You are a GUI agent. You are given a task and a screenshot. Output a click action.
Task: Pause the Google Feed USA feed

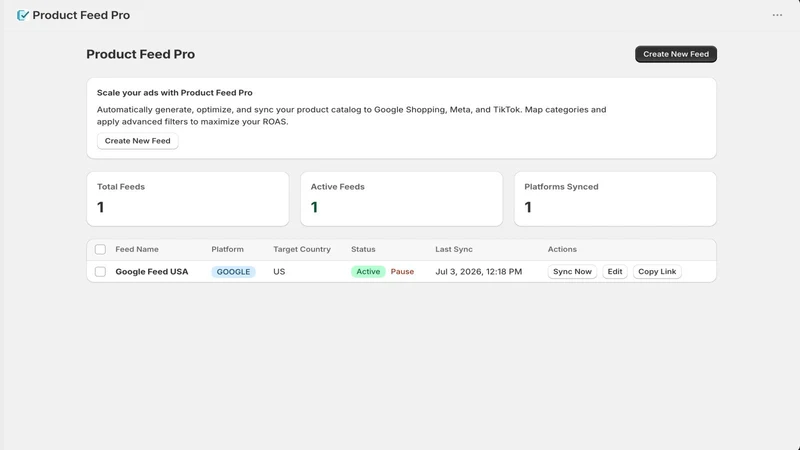402,272
